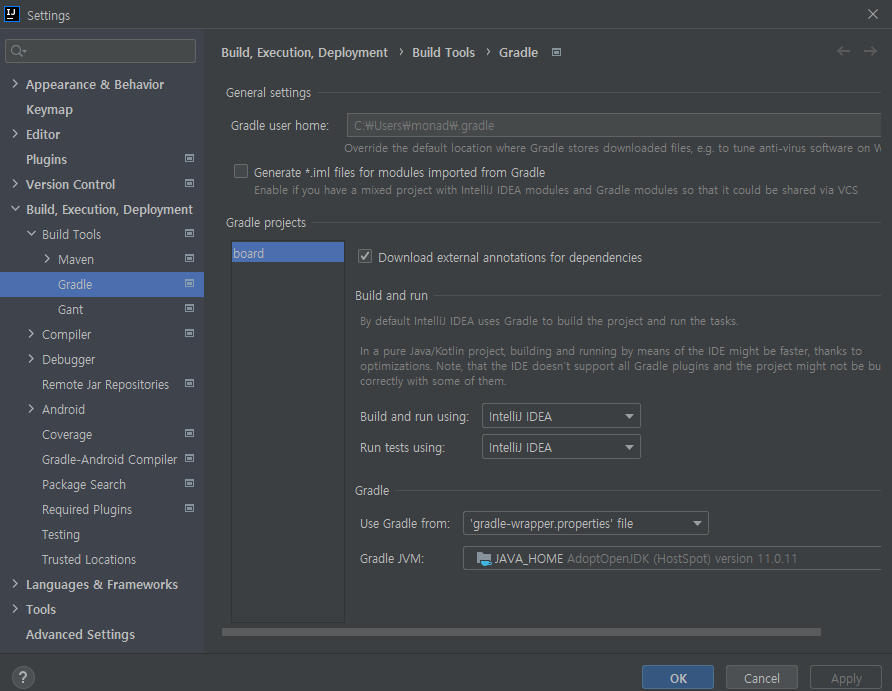Expand Languages & Frameworks section
The height and width of the screenshot is (691, 892).
15,584
